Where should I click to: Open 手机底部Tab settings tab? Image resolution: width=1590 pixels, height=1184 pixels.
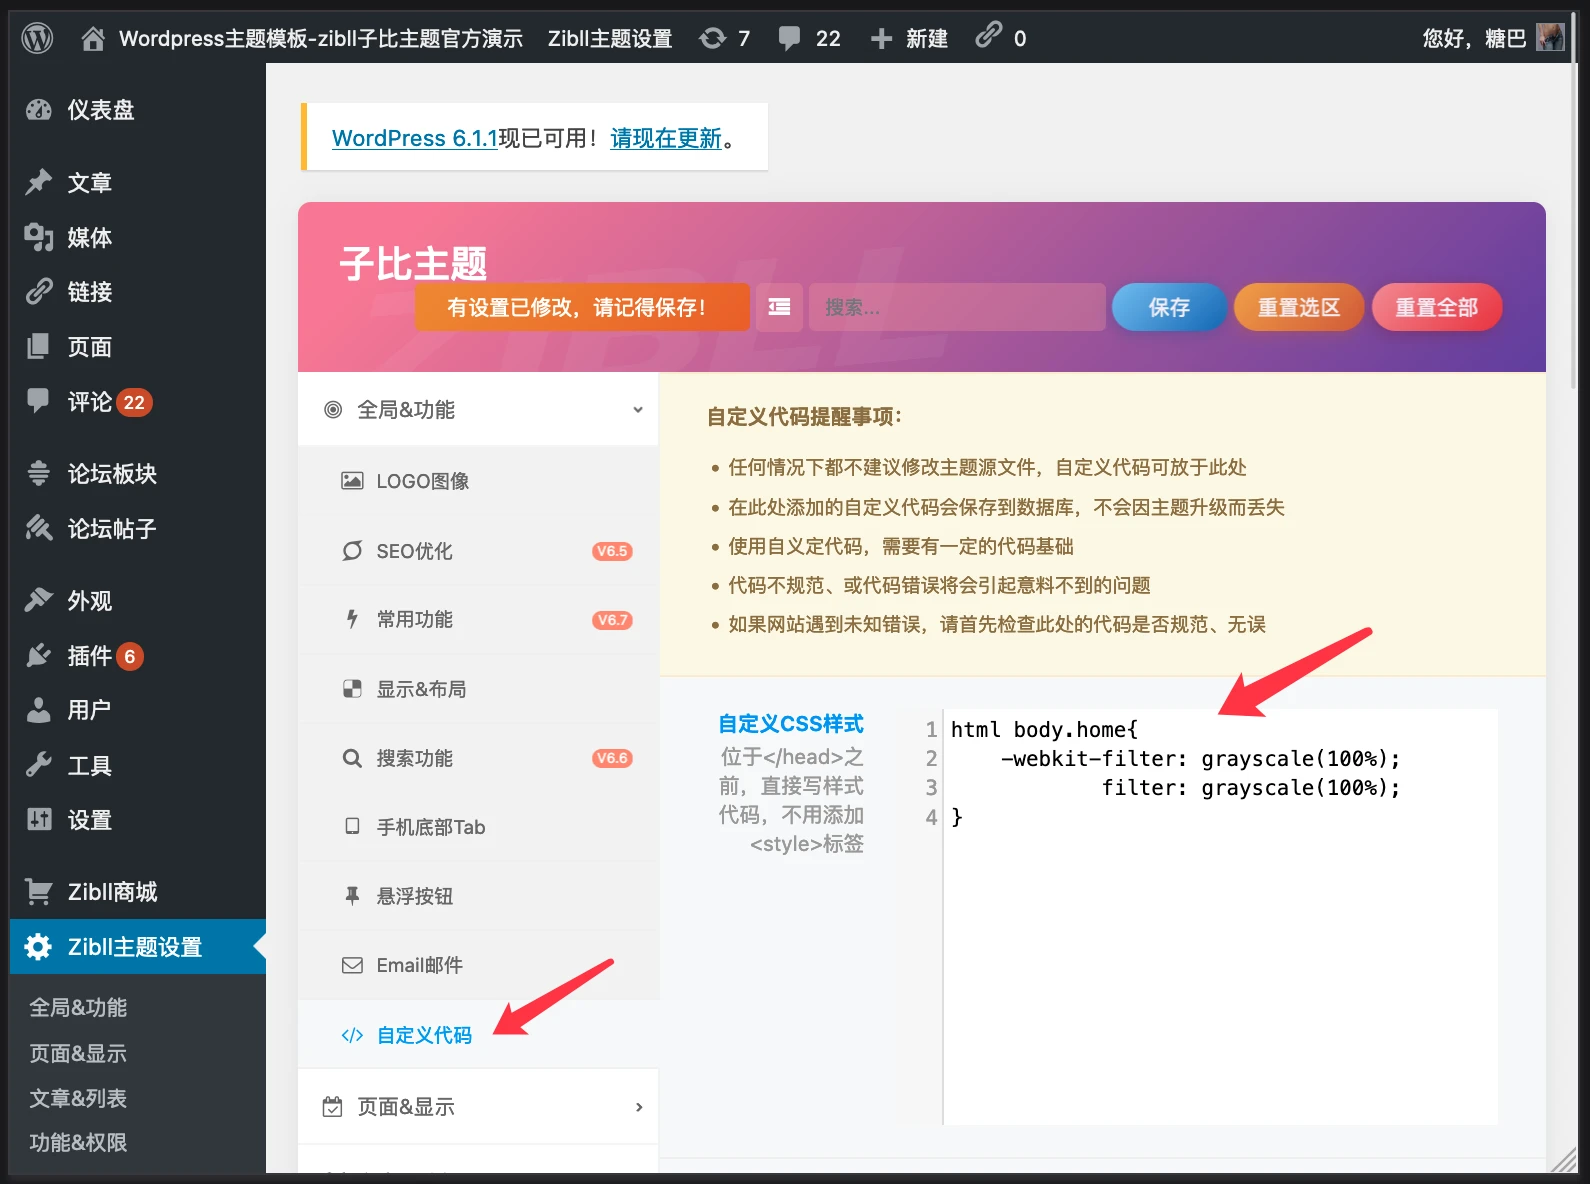coord(478,827)
